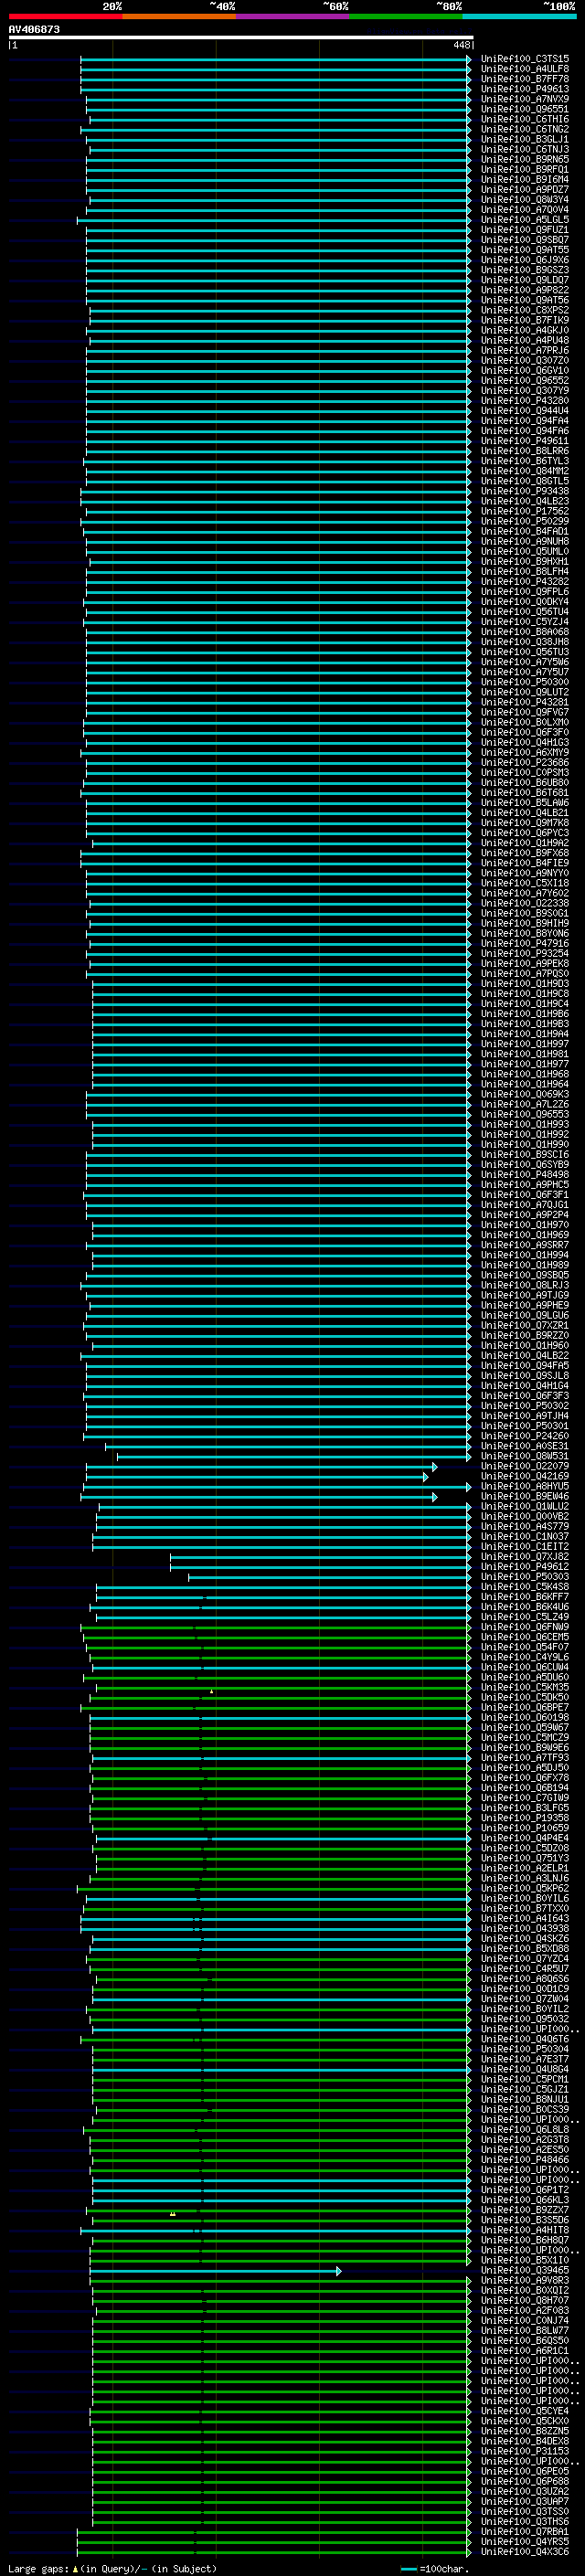The image size is (585, 2576).
Task: Click the yellow gap marker on B9ZZX7 row
Action: pos(172,2214)
